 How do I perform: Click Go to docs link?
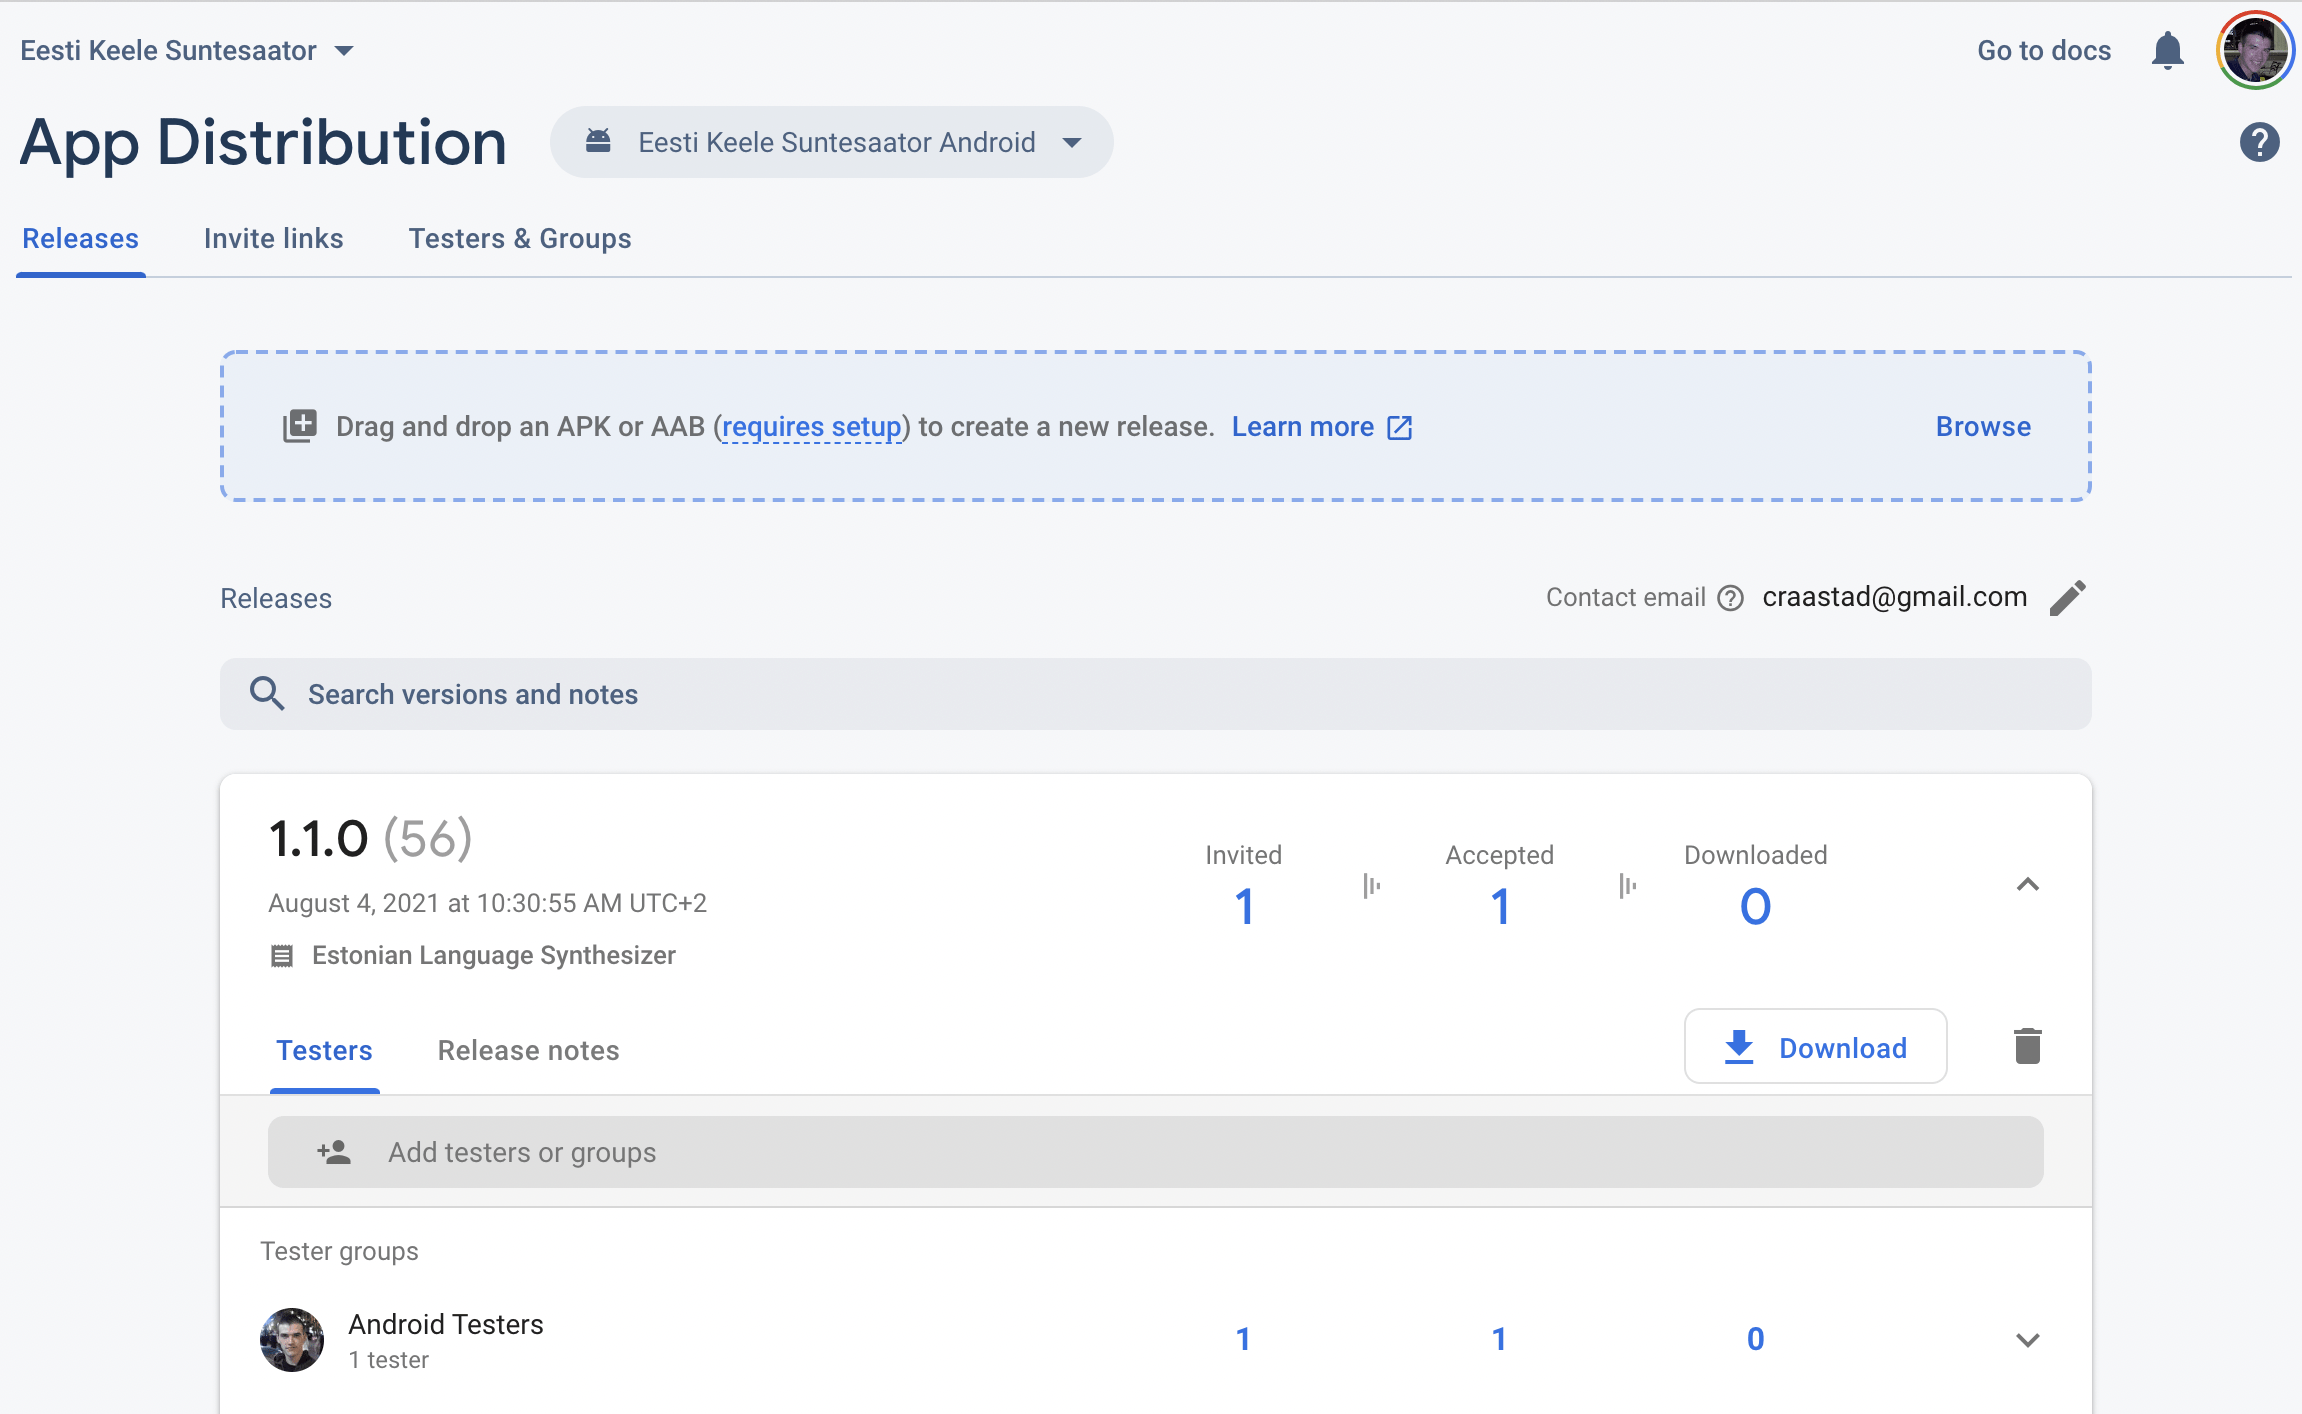(x=2044, y=51)
